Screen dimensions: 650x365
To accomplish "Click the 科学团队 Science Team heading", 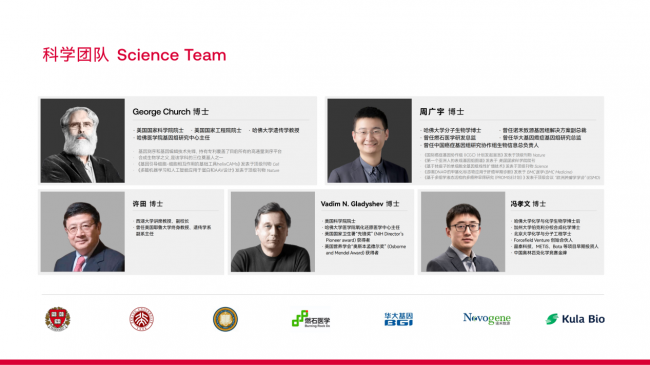I will pyautogui.click(x=134, y=55).
